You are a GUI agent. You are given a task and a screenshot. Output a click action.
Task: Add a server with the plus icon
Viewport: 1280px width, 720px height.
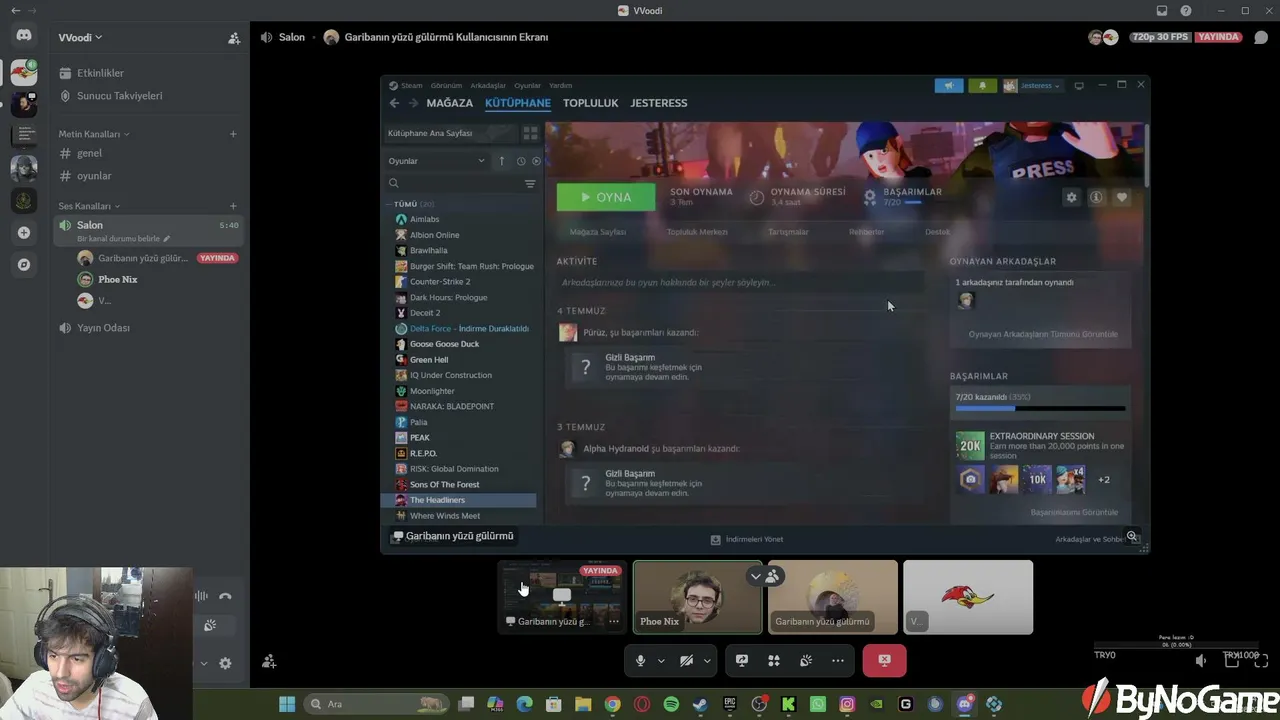[x=24, y=233]
